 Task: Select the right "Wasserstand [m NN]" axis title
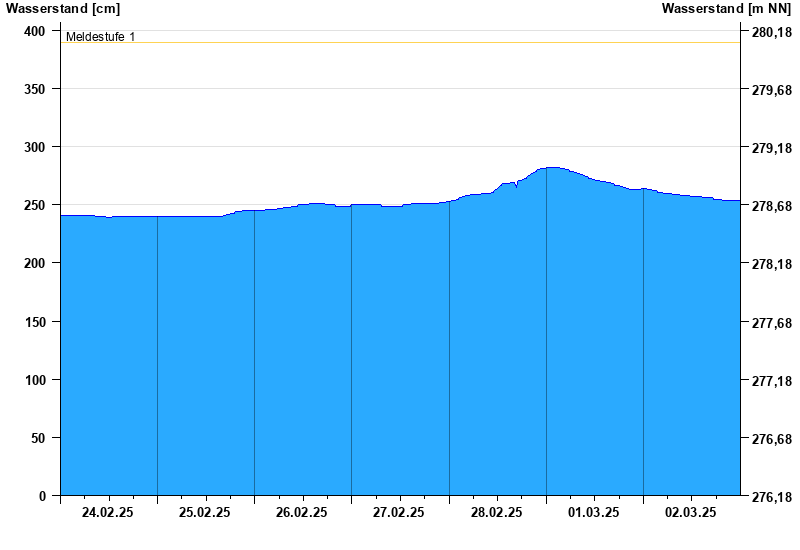click(726, 9)
